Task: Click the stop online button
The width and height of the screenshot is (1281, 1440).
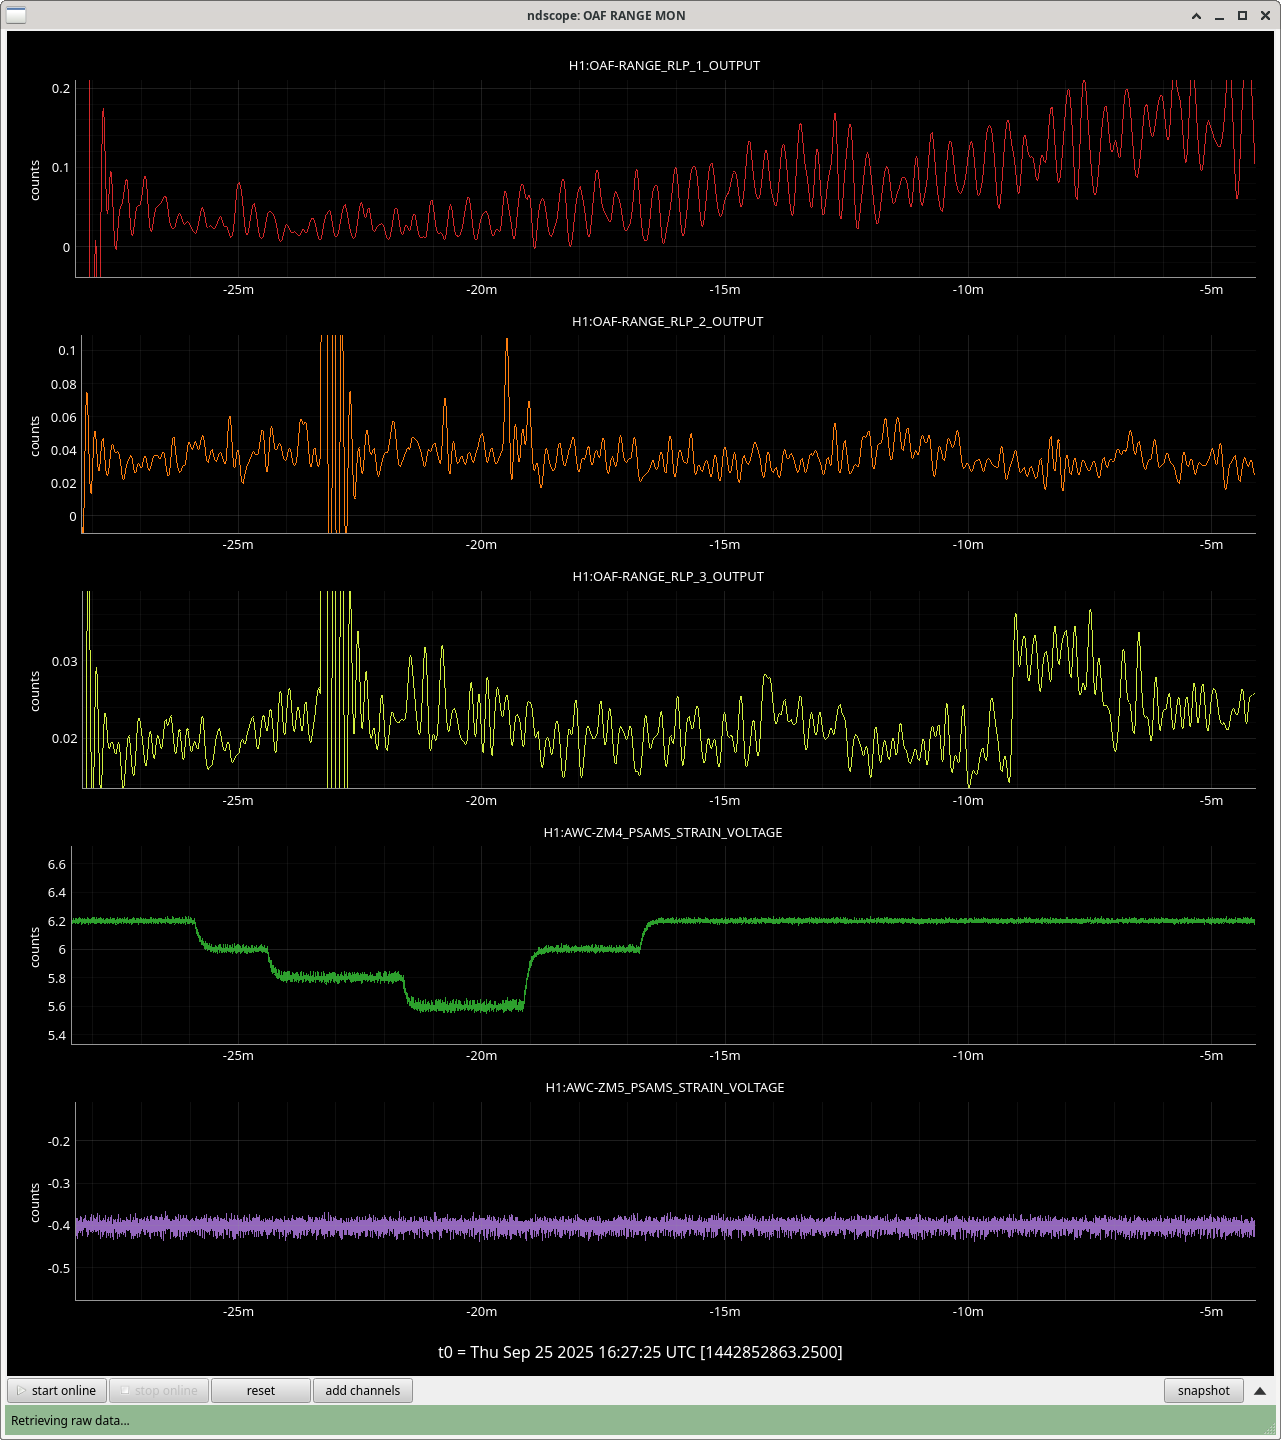Action: [158, 1391]
